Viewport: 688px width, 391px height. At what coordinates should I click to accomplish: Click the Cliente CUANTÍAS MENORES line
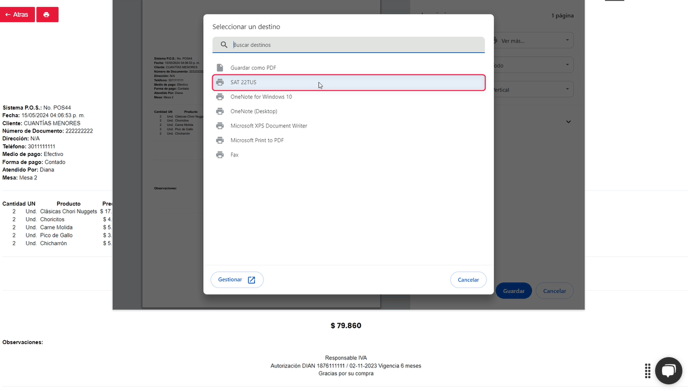[x=41, y=123]
